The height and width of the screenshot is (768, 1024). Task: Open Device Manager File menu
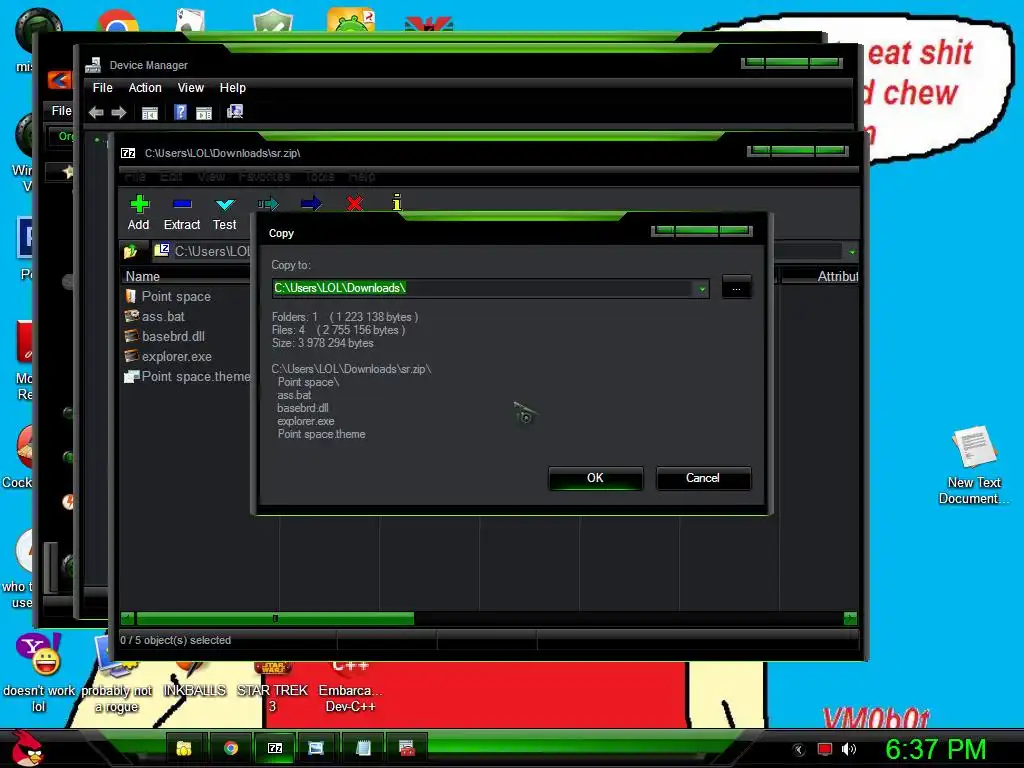103,88
